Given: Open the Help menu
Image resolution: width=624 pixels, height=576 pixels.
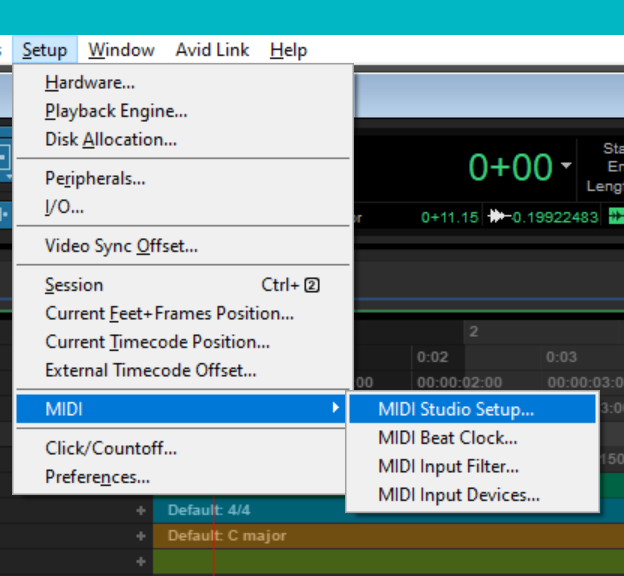Looking at the screenshot, I should coord(288,50).
